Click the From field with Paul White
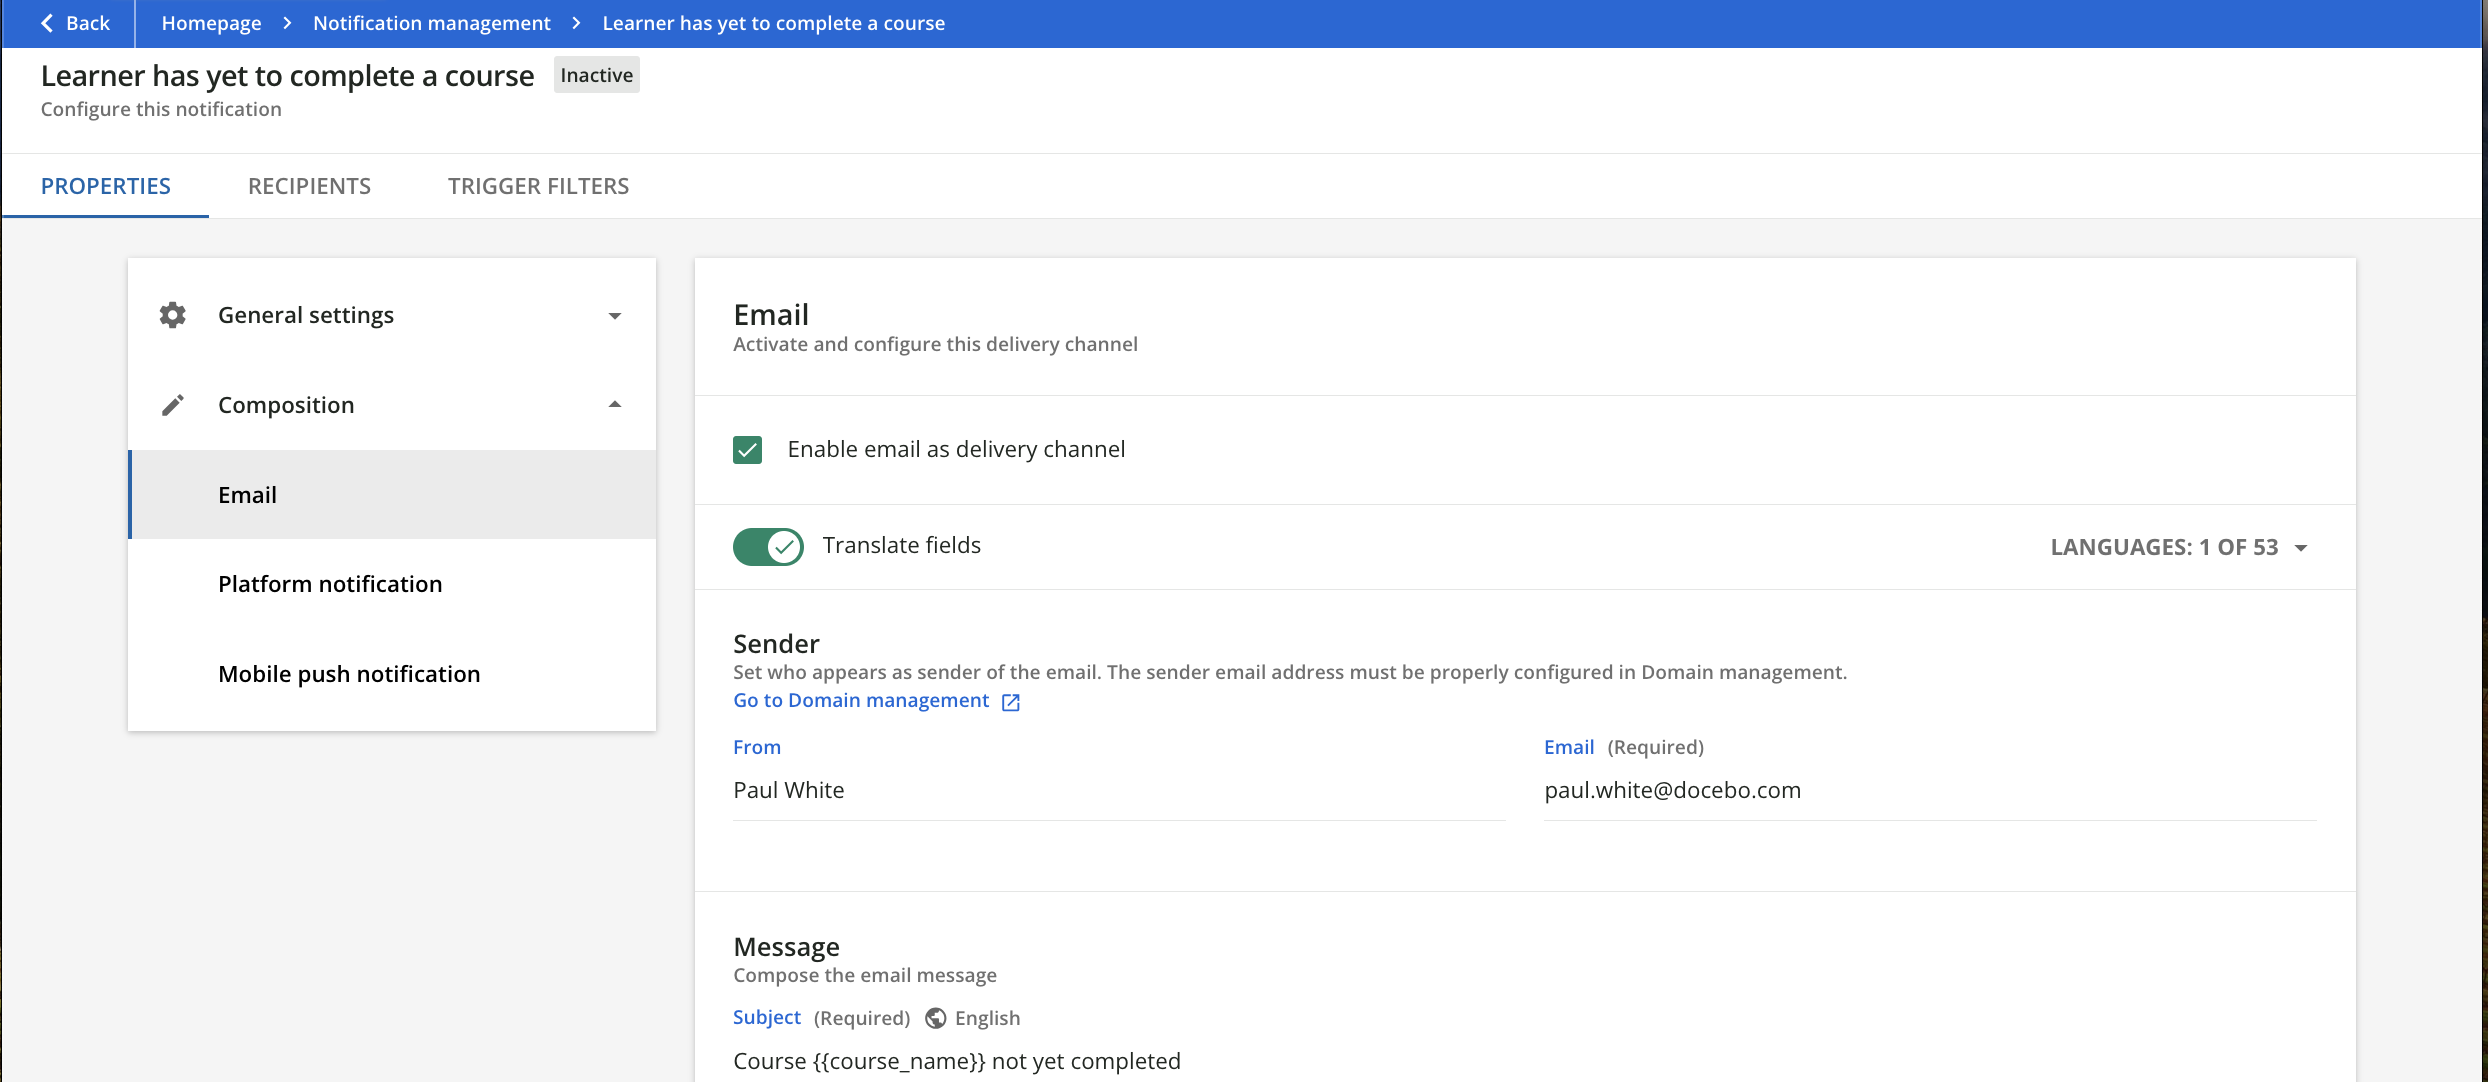The image size is (2488, 1082). point(1119,790)
